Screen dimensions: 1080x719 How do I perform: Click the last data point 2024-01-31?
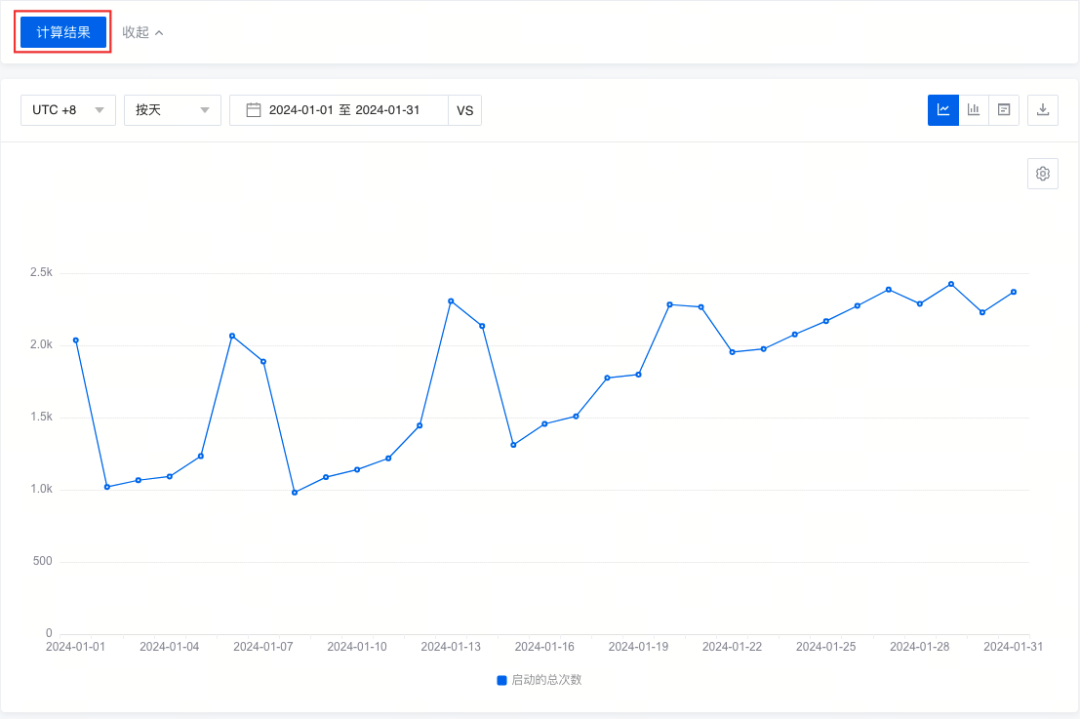tap(1014, 292)
